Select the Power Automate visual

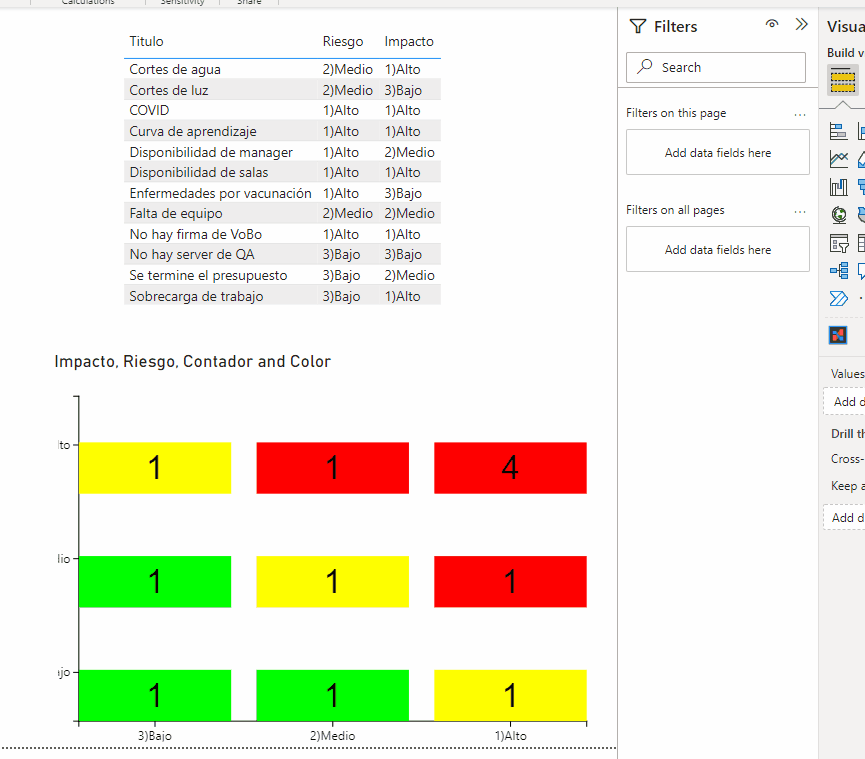838,298
